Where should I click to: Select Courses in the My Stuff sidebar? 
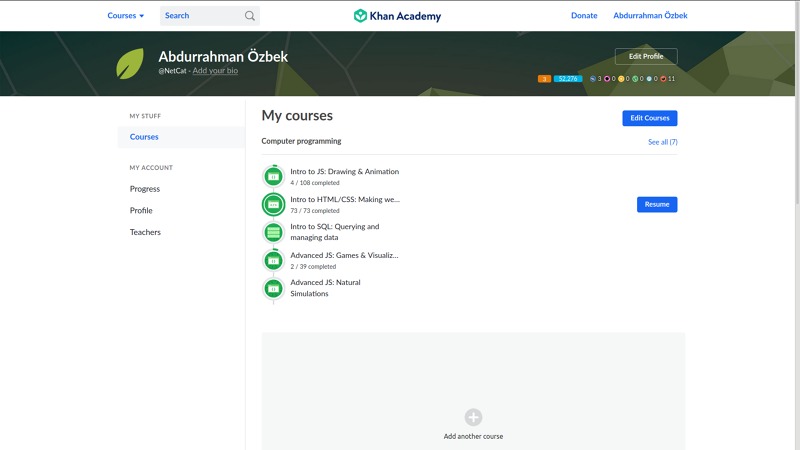tap(181, 137)
